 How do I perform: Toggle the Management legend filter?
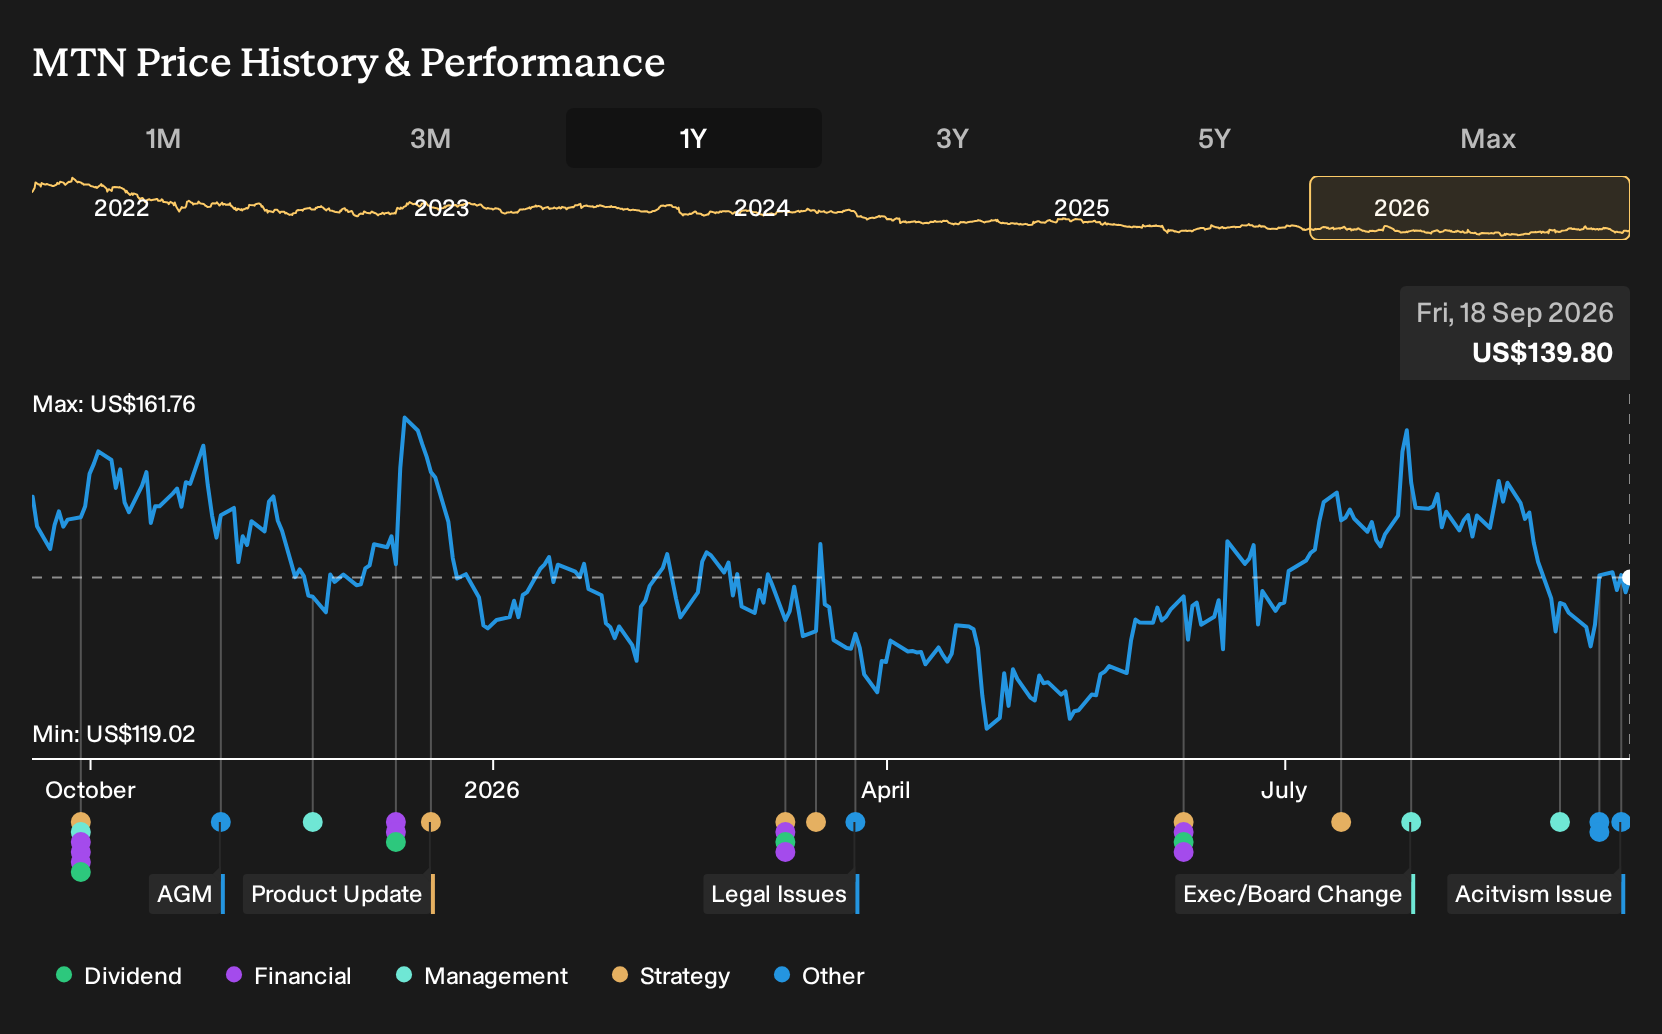[x=482, y=976]
